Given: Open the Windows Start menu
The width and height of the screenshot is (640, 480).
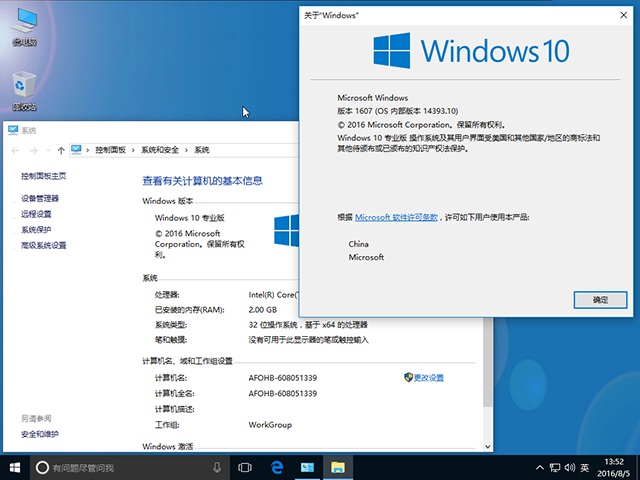Looking at the screenshot, I should (x=15, y=467).
